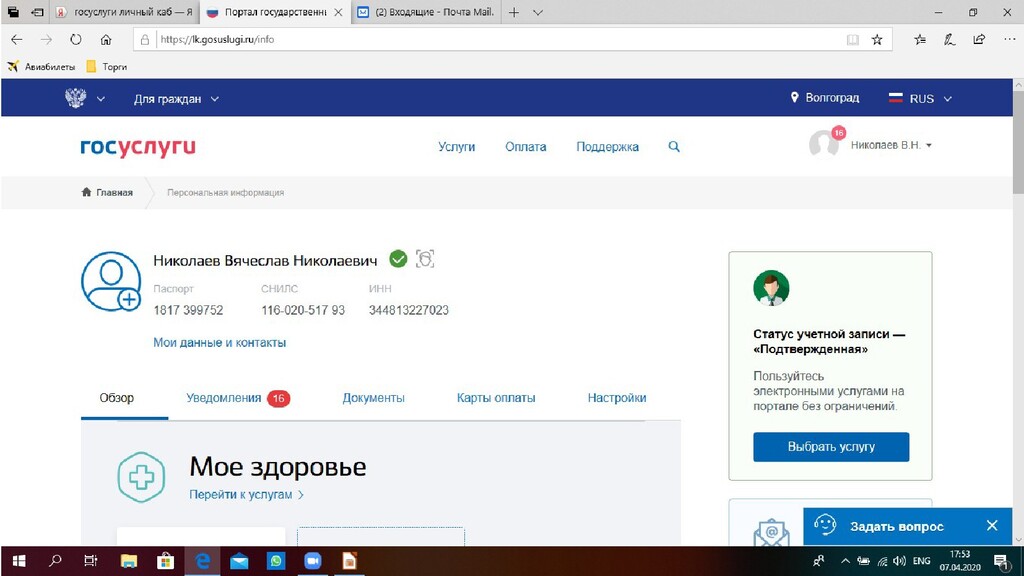Click the browser forward arrow
This screenshot has height=576, width=1024.
(x=46, y=40)
